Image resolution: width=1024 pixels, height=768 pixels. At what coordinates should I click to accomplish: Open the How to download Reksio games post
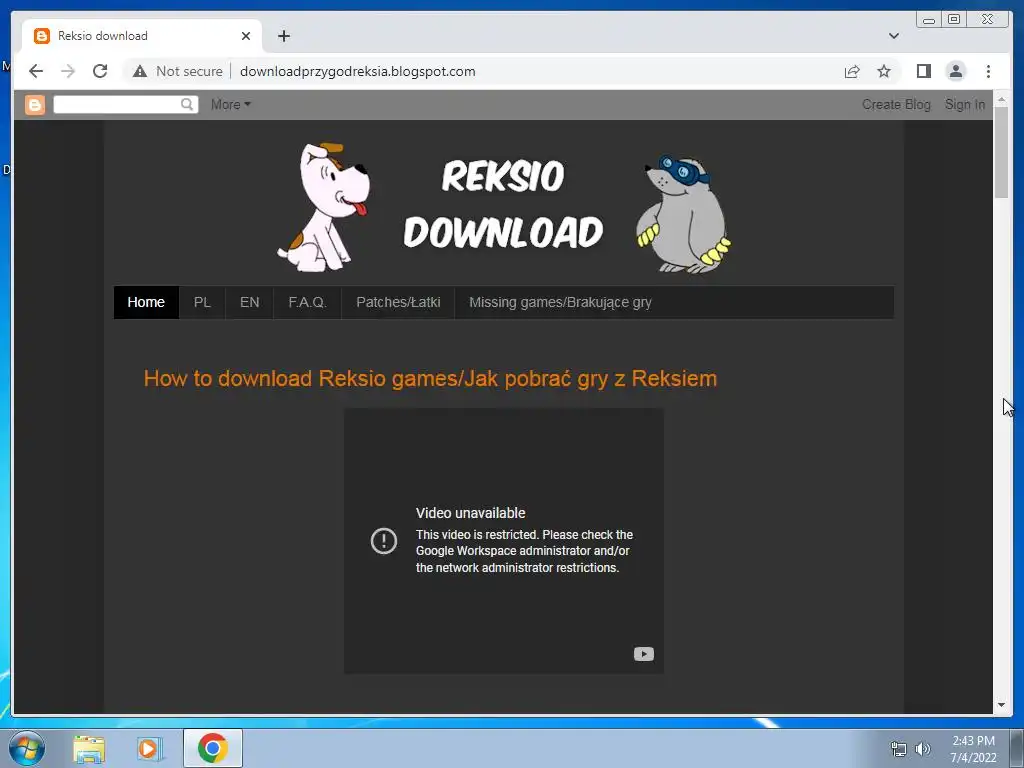pos(430,379)
